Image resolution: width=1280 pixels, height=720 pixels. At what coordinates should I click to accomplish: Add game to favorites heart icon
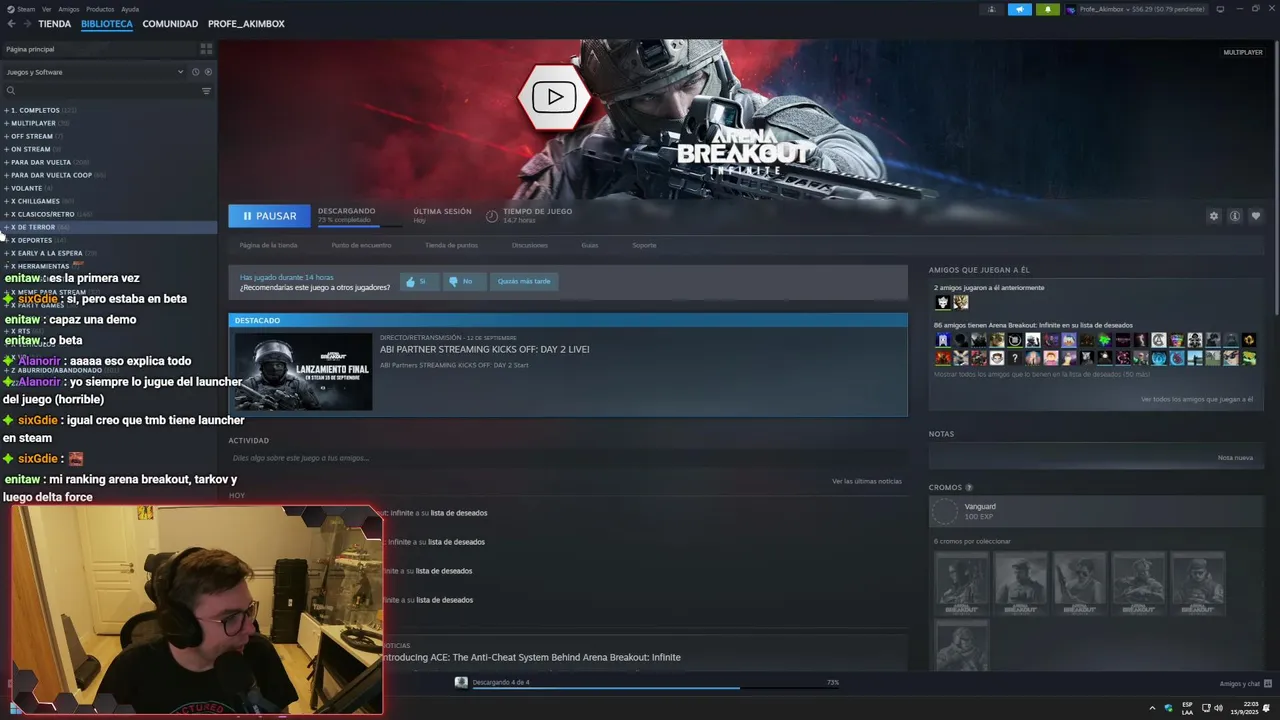(x=1256, y=216)
